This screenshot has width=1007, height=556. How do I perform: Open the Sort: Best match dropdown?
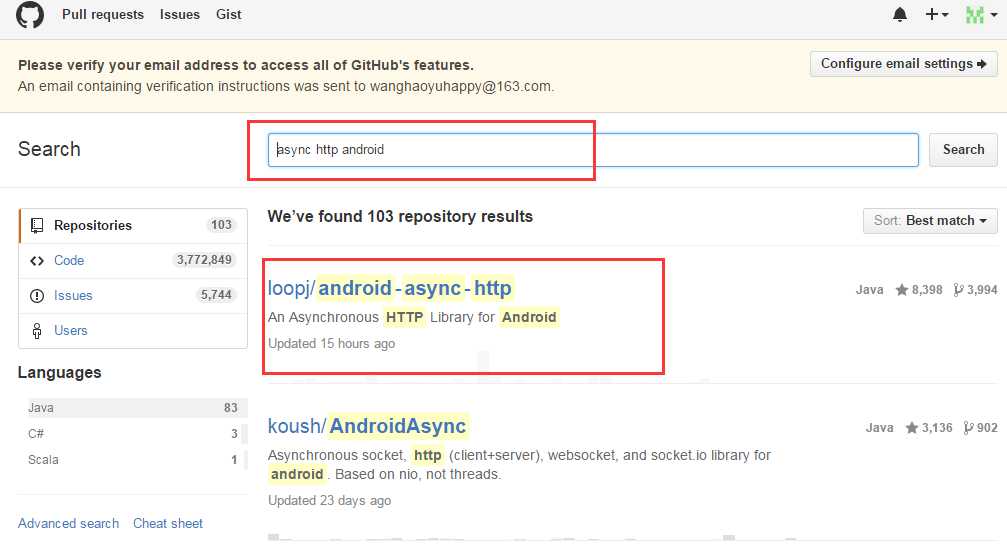pos(930,221)
